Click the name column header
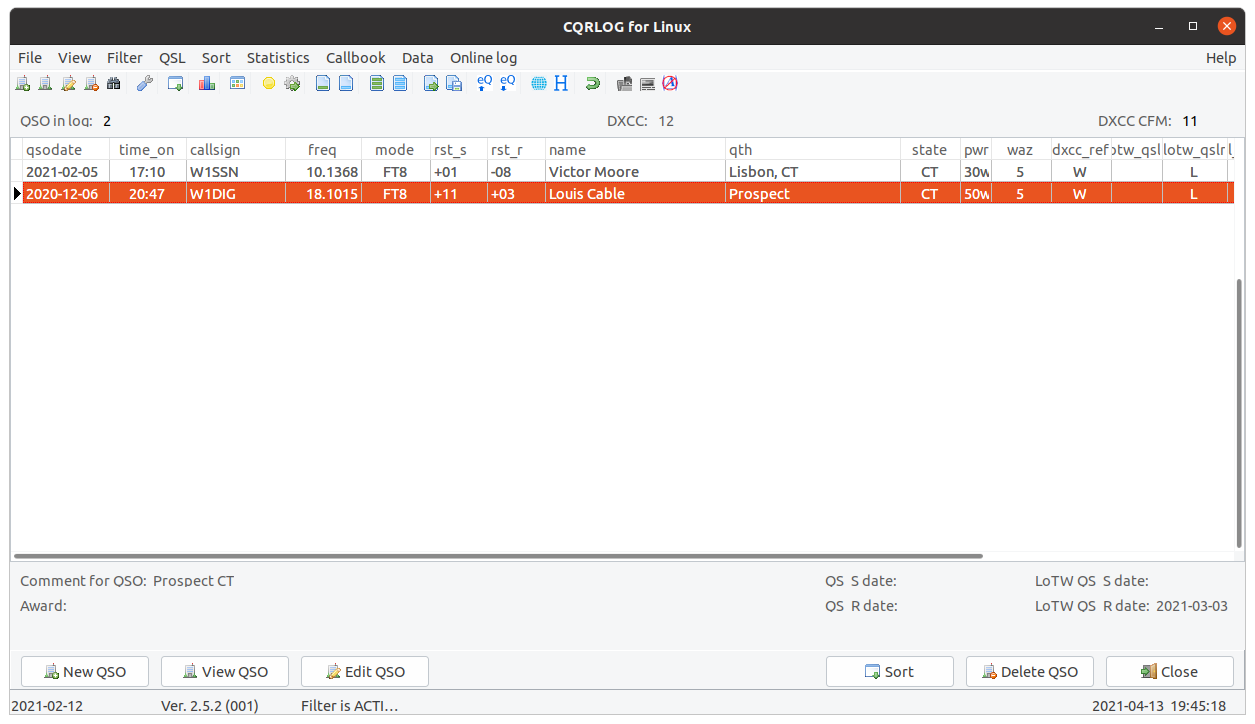1255x724 pixels. (636, 150)
